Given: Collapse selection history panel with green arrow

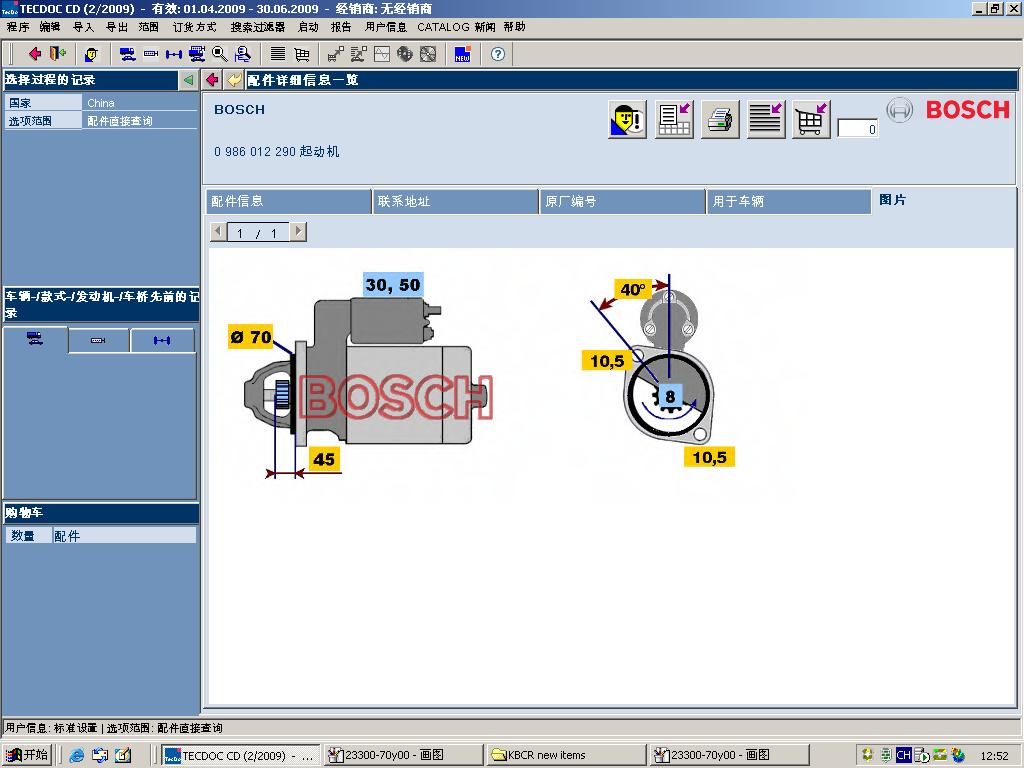Looking at the screenshot, I should point(188,80).
